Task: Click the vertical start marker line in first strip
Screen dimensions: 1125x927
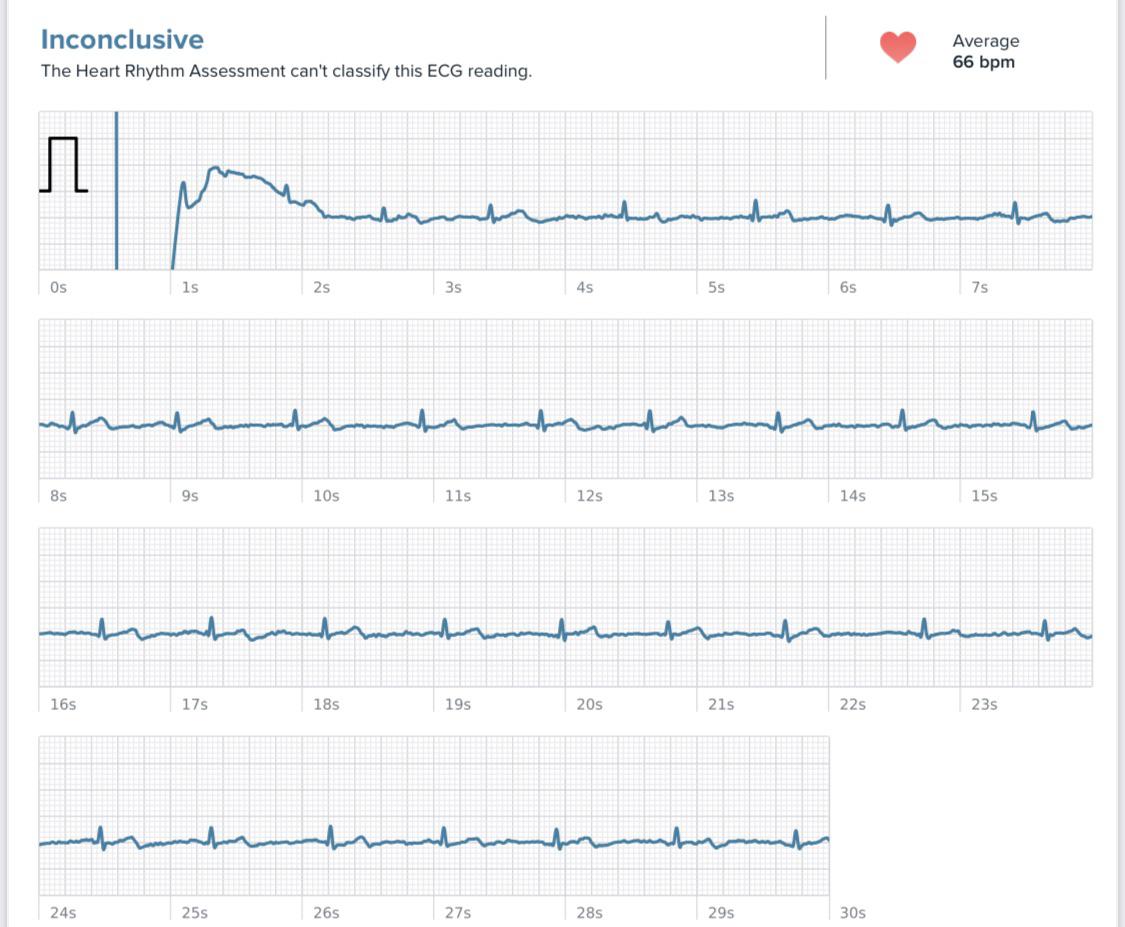Action: (116, 191)
